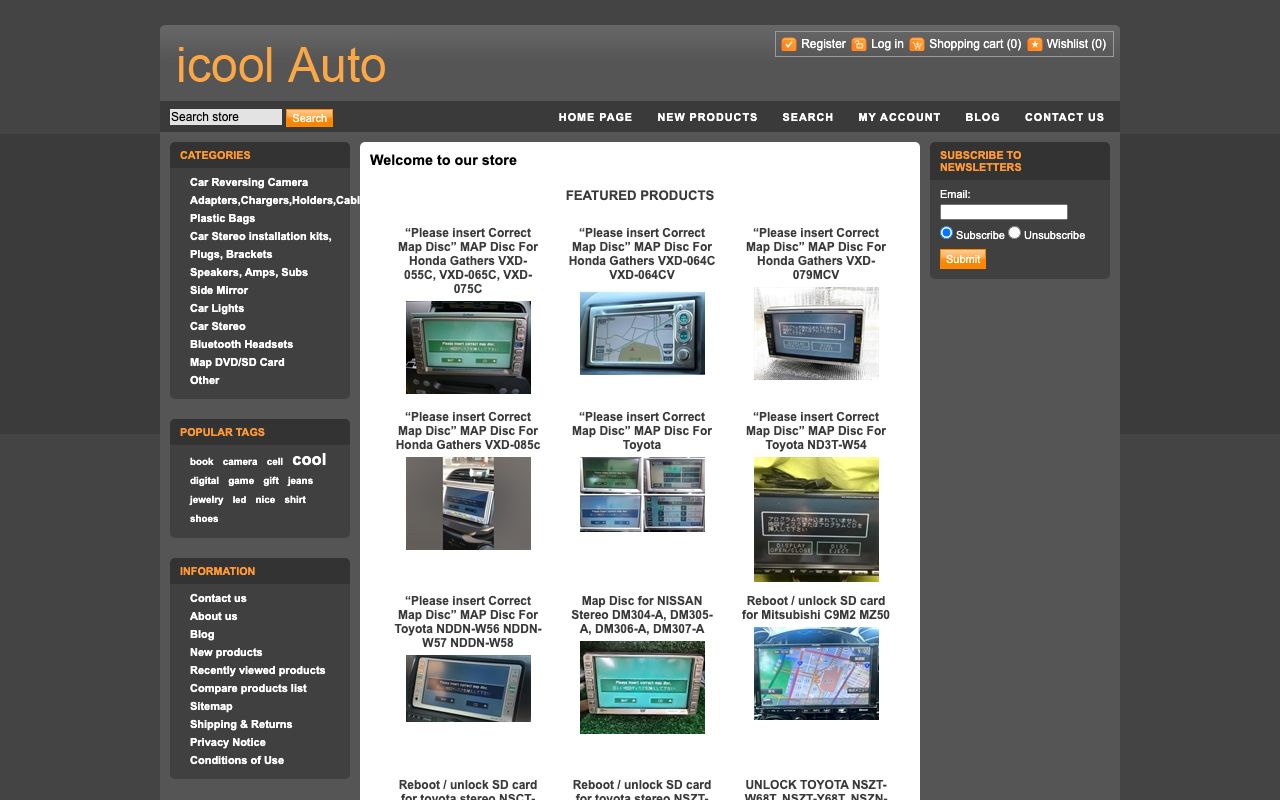The image size is (1280, 800).
Task: Open the CONTACT US menu item
Action: pos(1064,117)
